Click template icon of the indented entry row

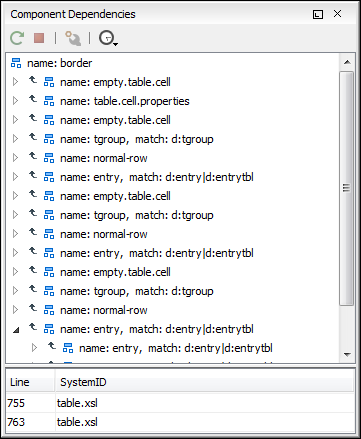[x=68, y=348]
